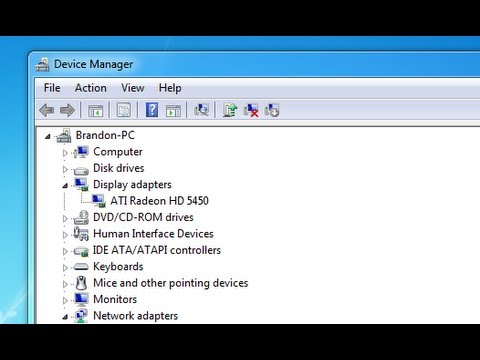The image size is (480, 360).
Task: Select the Disk drives label
Action: click(119, 168)
